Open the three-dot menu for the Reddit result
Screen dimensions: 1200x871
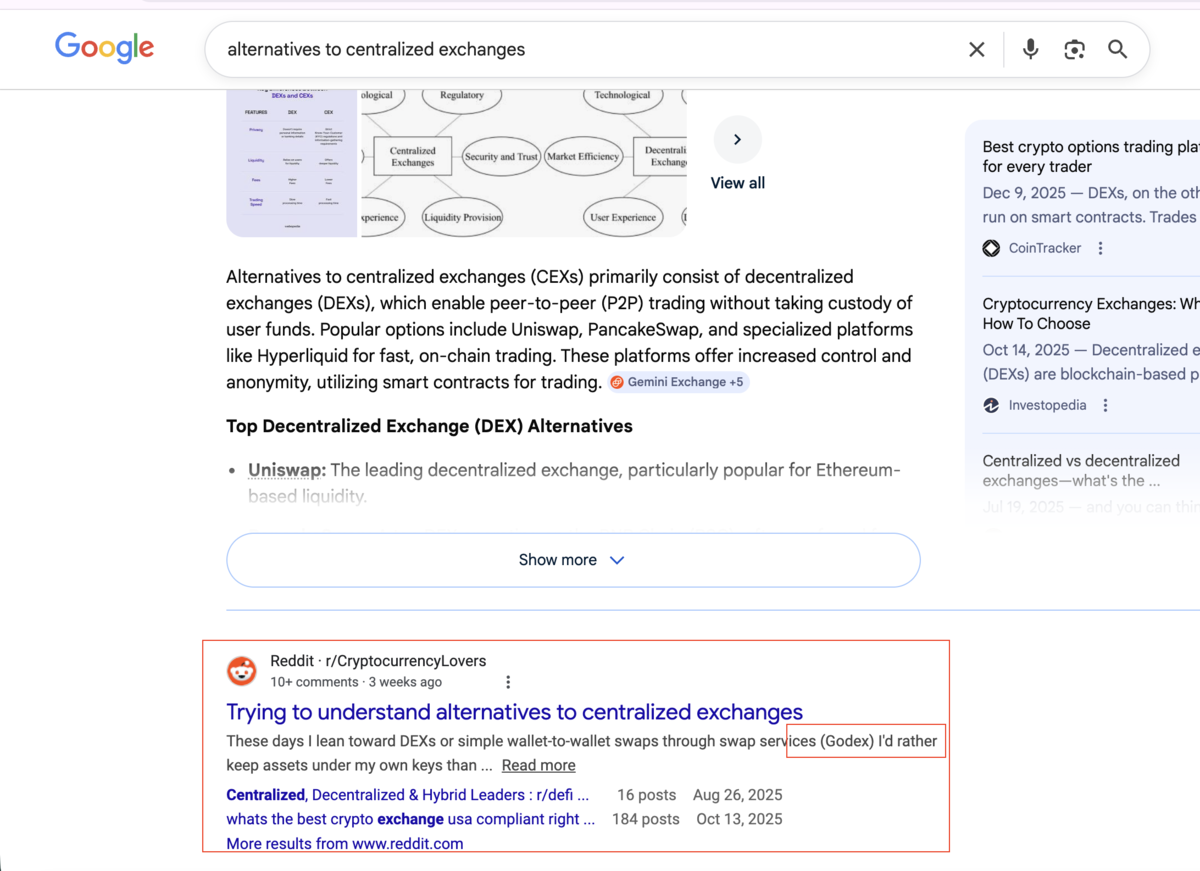pos(508,682)
